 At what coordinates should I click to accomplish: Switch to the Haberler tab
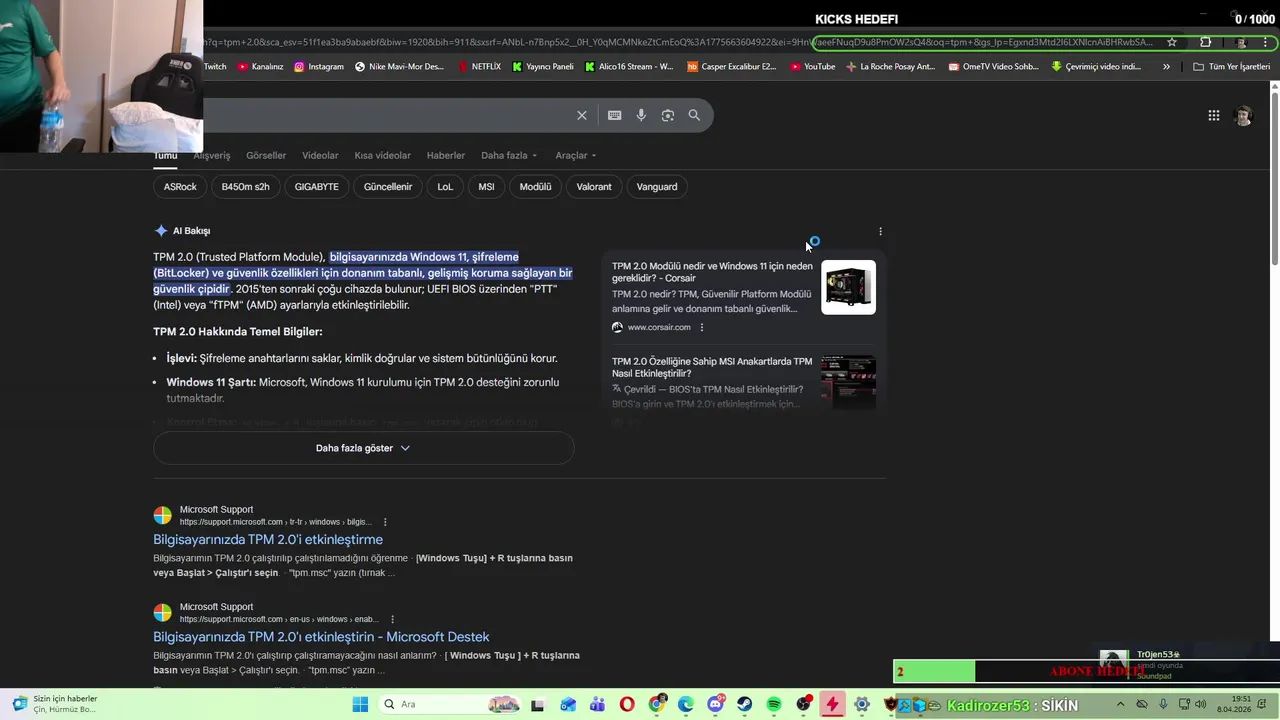coord(446,155)
